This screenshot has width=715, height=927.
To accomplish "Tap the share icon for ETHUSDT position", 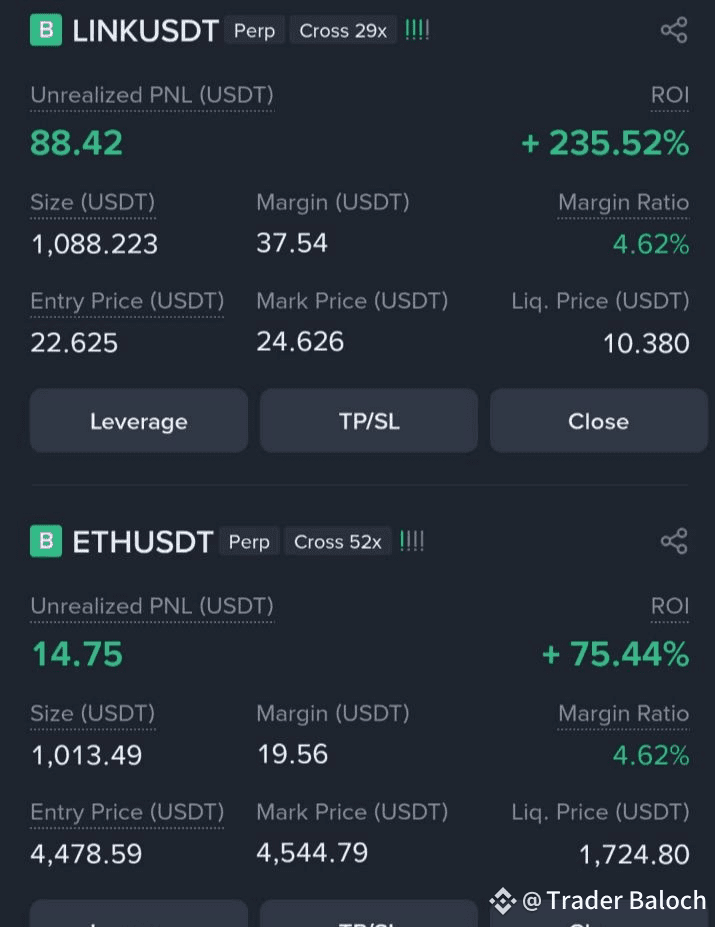I will pyautogui.click(x=674, y=541).
